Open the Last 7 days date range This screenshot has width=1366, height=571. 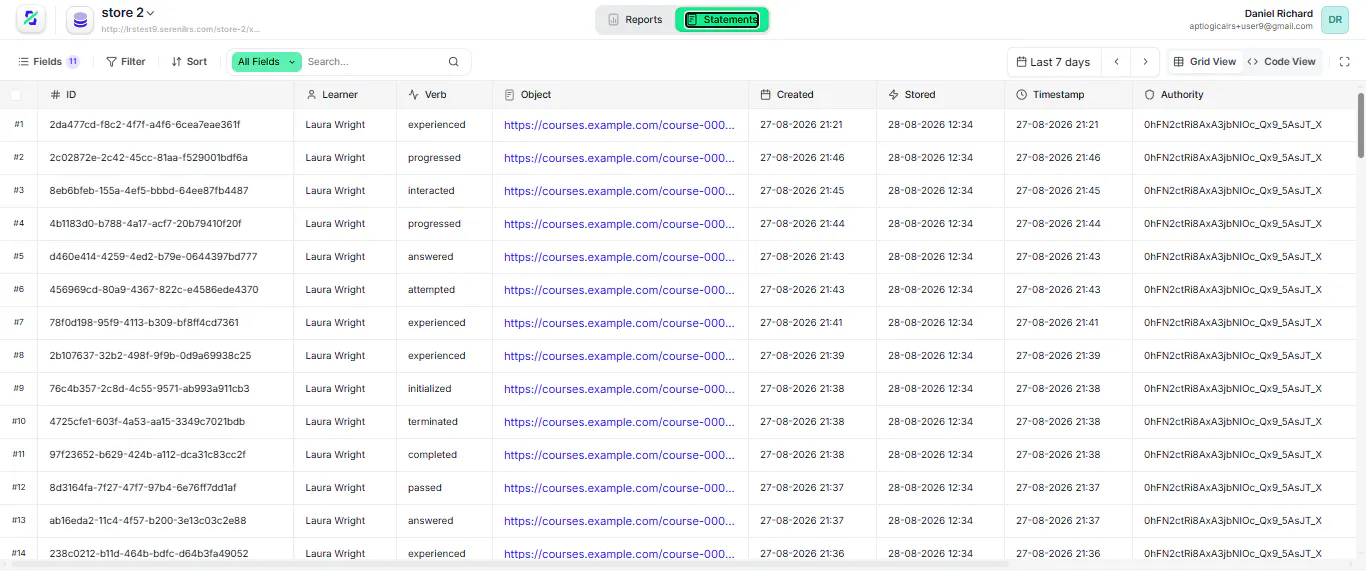pyautogui.click(x=1053, y=62)
